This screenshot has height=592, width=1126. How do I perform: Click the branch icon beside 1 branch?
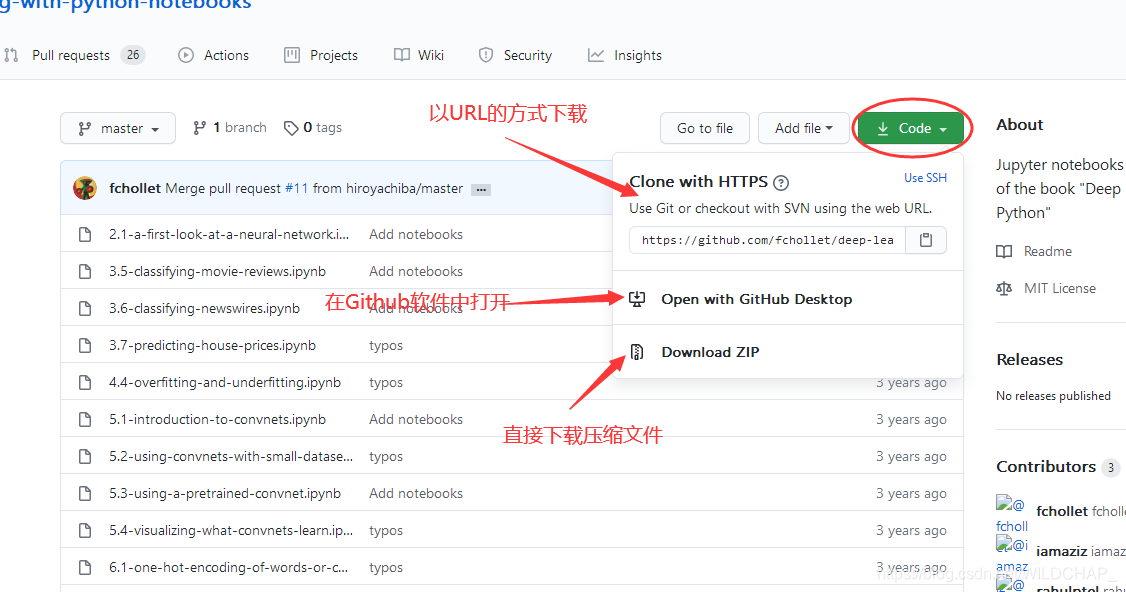[200, 128]
